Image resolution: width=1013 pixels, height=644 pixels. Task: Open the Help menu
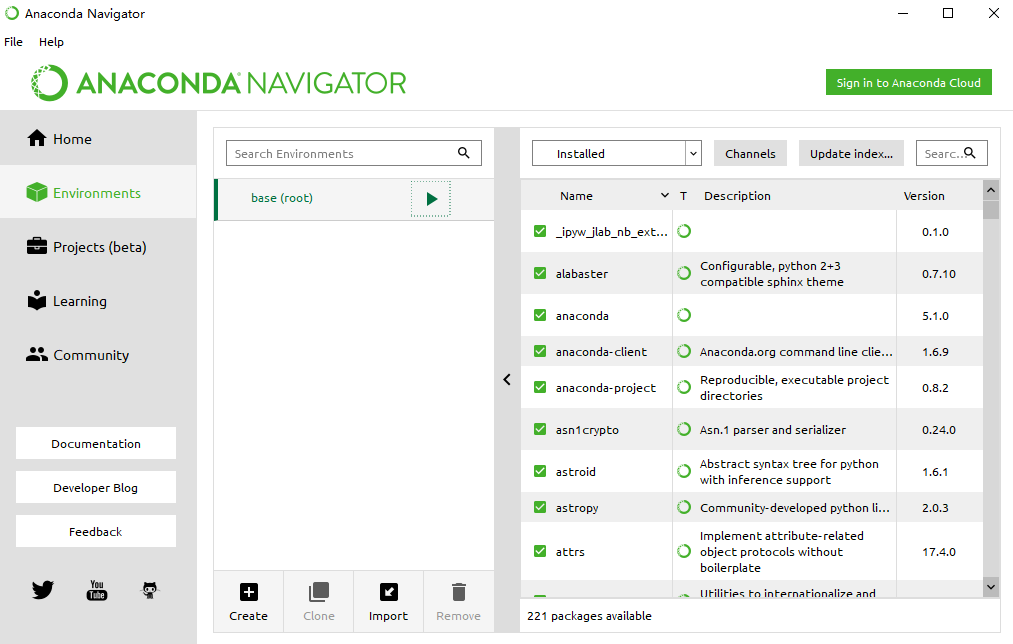51,42
